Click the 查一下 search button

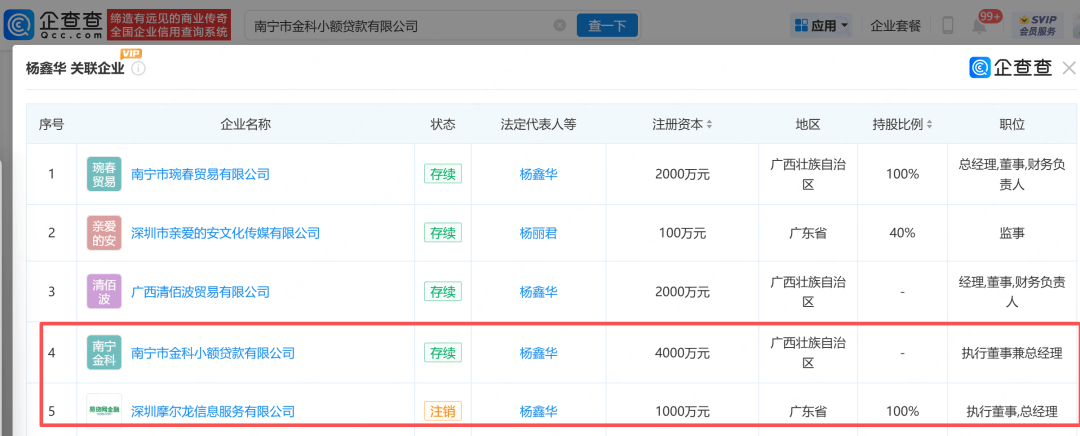point(607,26)
